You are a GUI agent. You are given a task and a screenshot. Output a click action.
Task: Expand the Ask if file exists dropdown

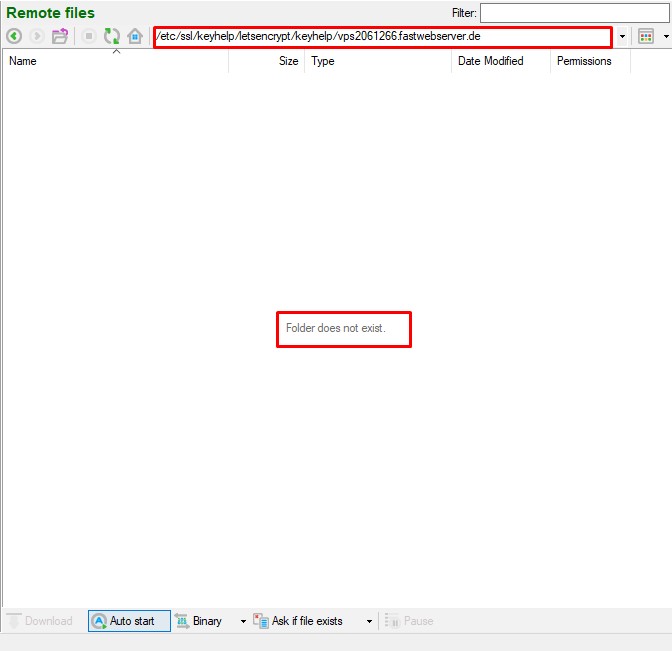[x=369, y=621]
